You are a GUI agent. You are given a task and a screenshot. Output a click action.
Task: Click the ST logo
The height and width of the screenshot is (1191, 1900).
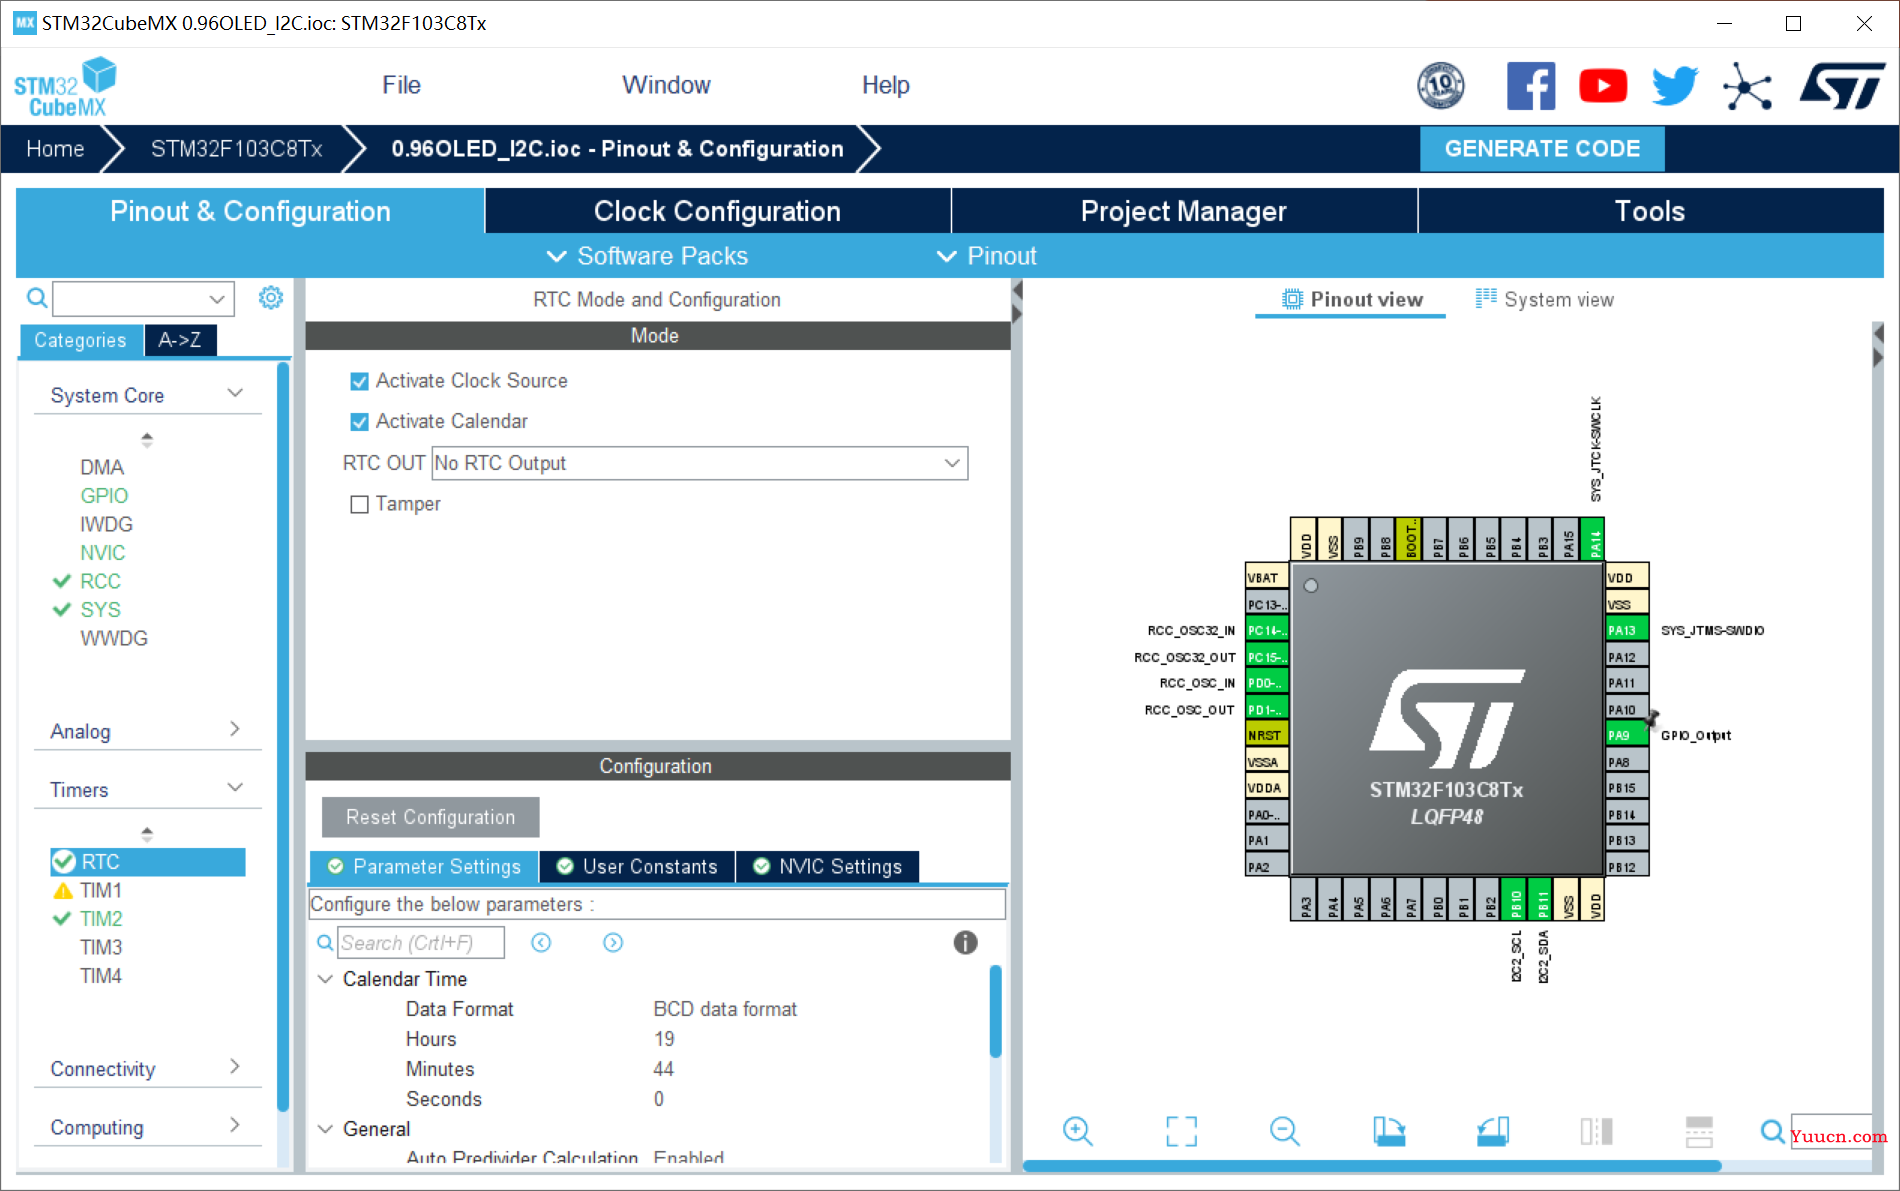click(x=1842, y=86)
